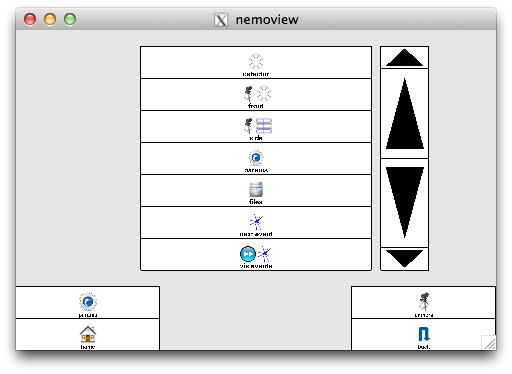Image resolution: width=512 pixels, height=374 pixels.
Task: Open the detector entry with circular icon
Action: [x=256, y=62]
